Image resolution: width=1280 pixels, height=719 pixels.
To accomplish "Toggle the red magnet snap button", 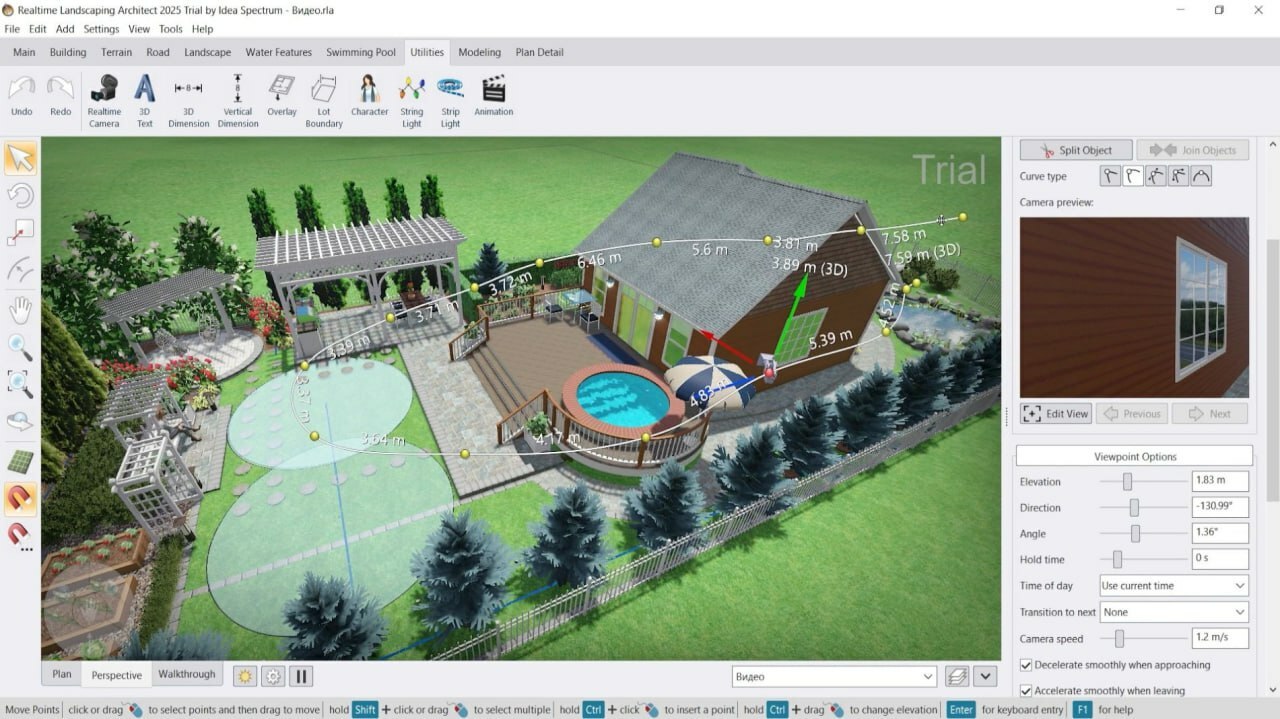I will point(20,497).
